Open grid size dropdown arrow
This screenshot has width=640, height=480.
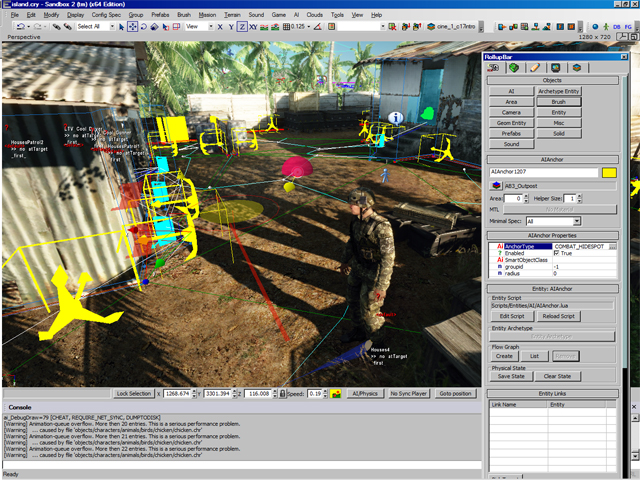309,27
